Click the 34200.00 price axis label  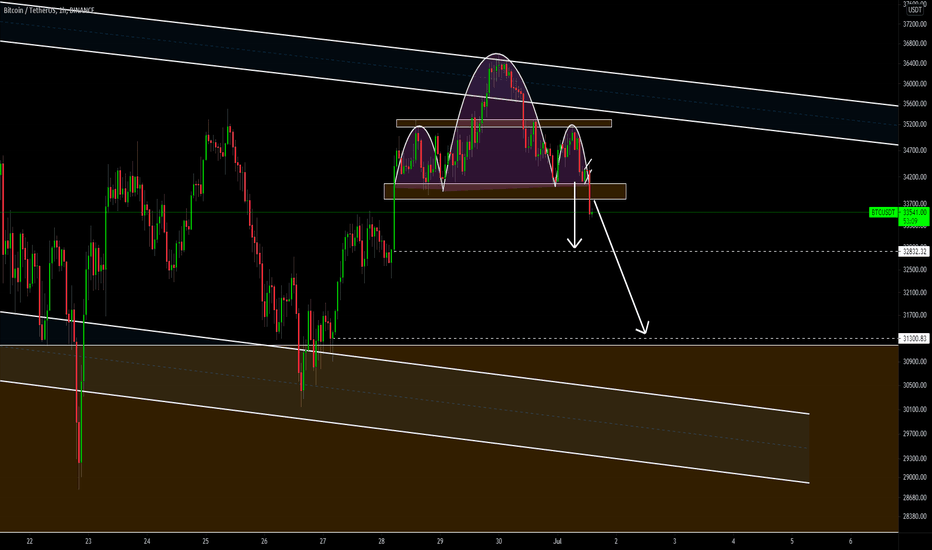915,177
